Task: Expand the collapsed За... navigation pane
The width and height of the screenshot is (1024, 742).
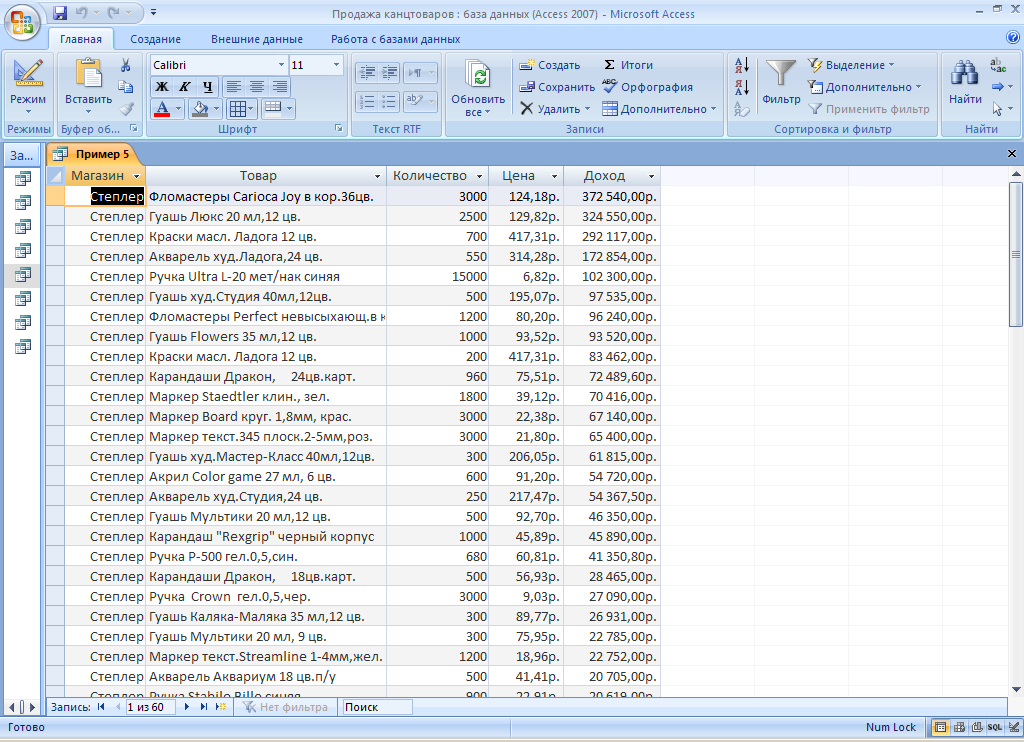Action: click(22, 155)
